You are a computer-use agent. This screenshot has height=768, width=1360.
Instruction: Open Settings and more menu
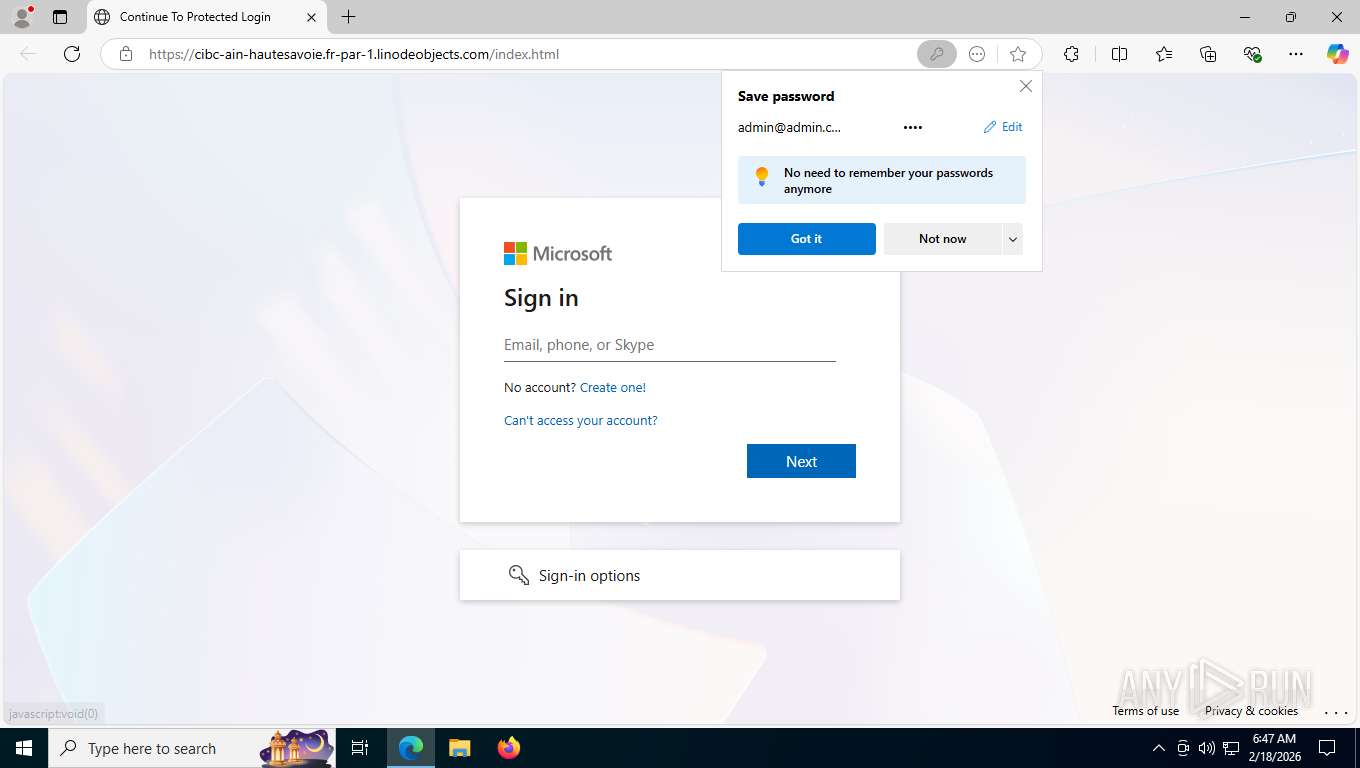pos(1296,54)
